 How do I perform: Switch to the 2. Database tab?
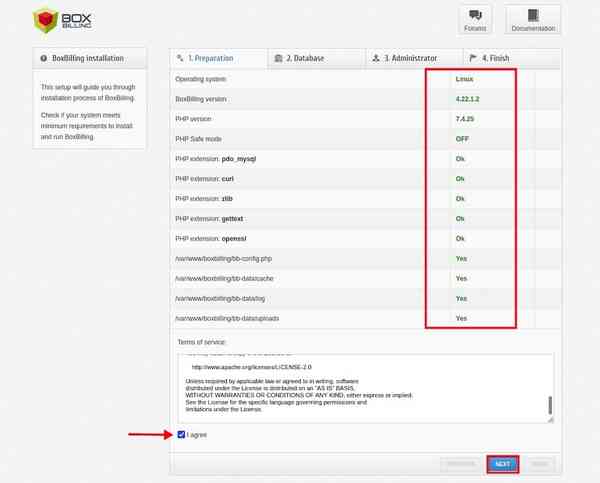tap(317, 58)
